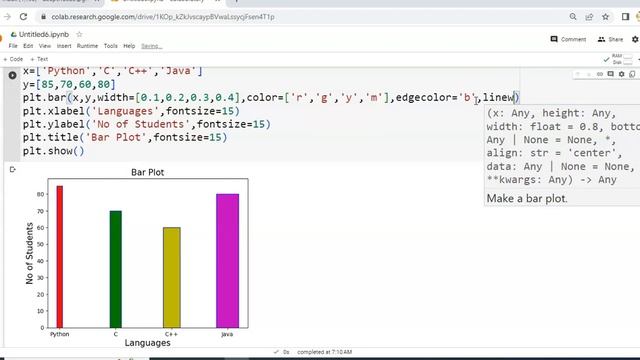Screen dimensions: 640x360
Task: Click 'completed at 7:10 AM' status text
Action: [x=324, y=352]
